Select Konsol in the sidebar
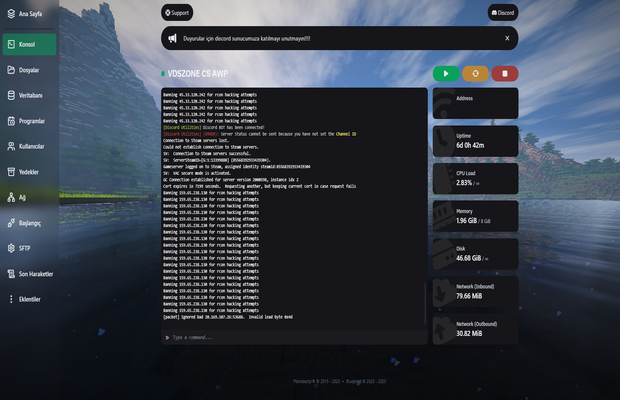620x400 pixels. tap(29, 44)
